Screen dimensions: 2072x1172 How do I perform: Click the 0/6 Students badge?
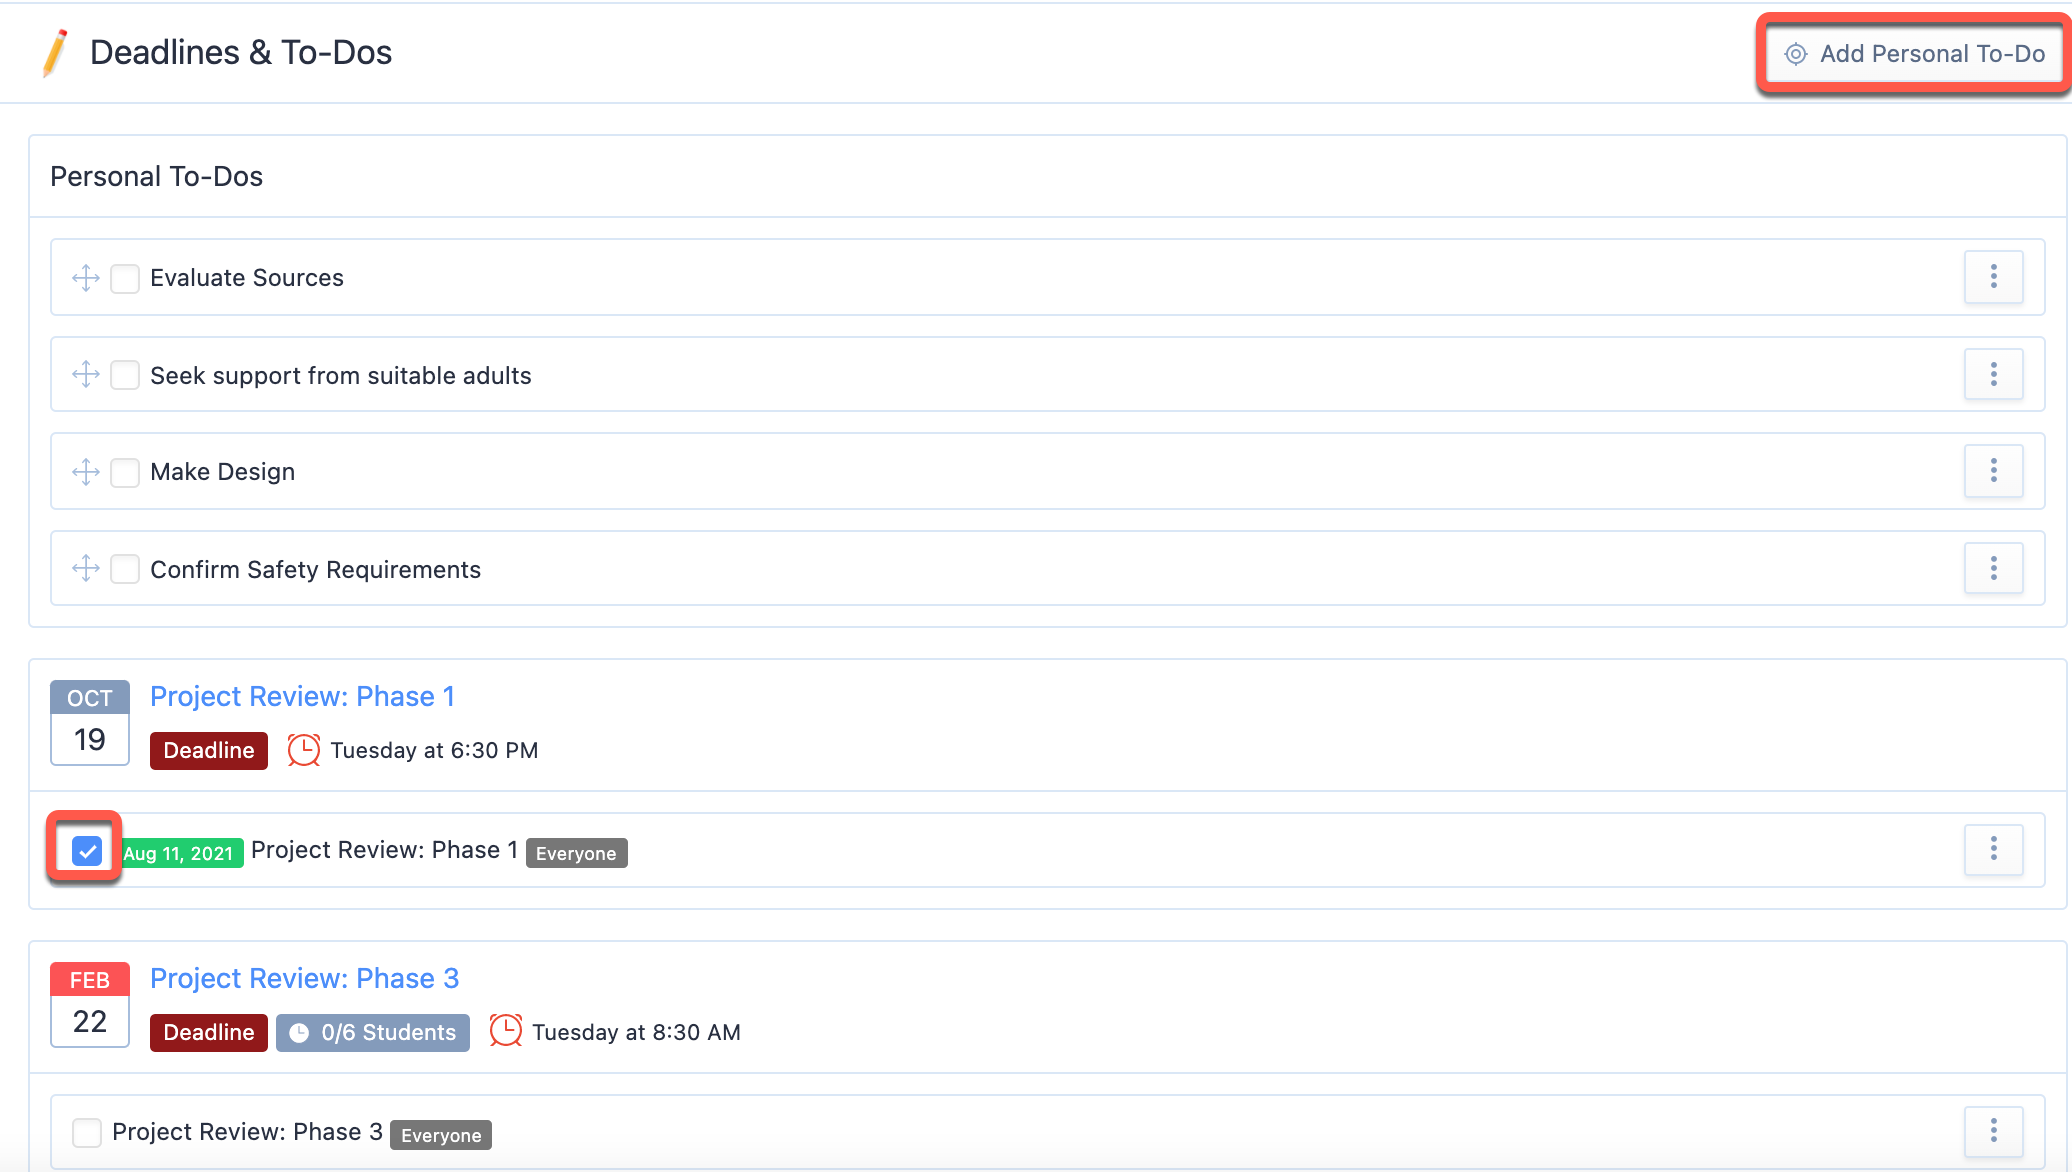pyautogui.click(x=373, y=1033)
